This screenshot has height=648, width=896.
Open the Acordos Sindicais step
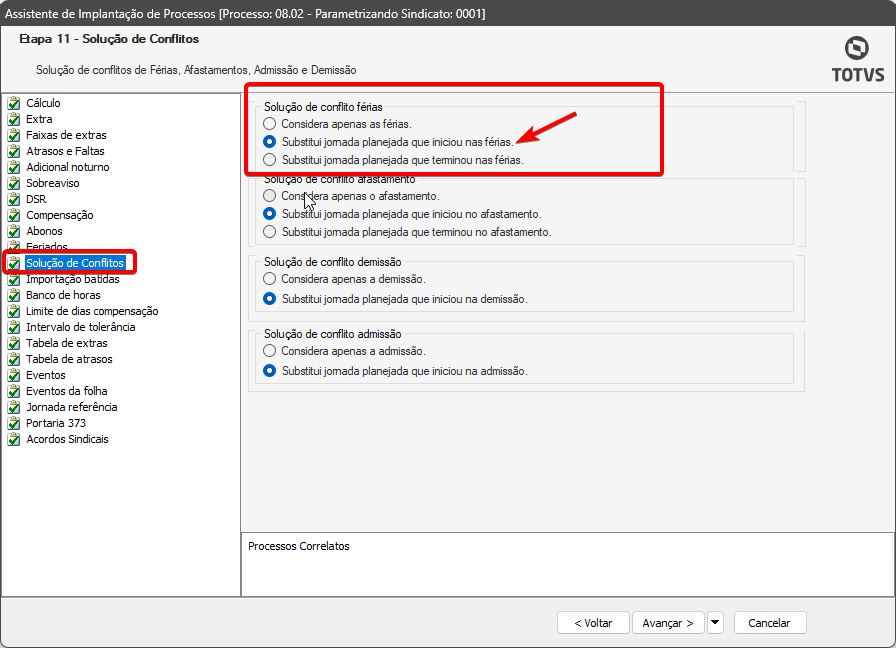tap(67, 439)
